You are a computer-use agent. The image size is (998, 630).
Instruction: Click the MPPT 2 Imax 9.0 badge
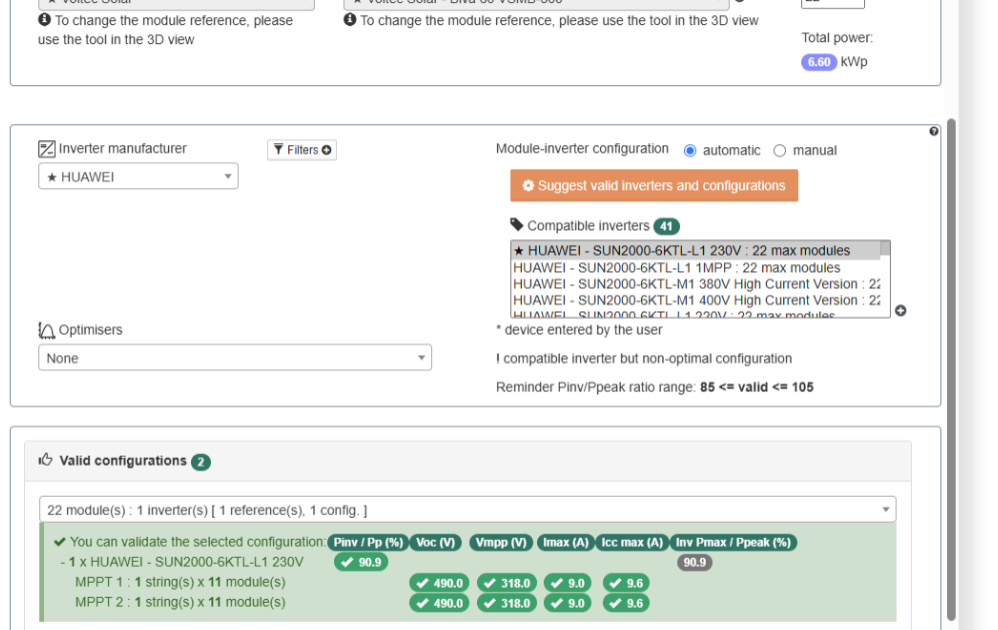[567, 603]
